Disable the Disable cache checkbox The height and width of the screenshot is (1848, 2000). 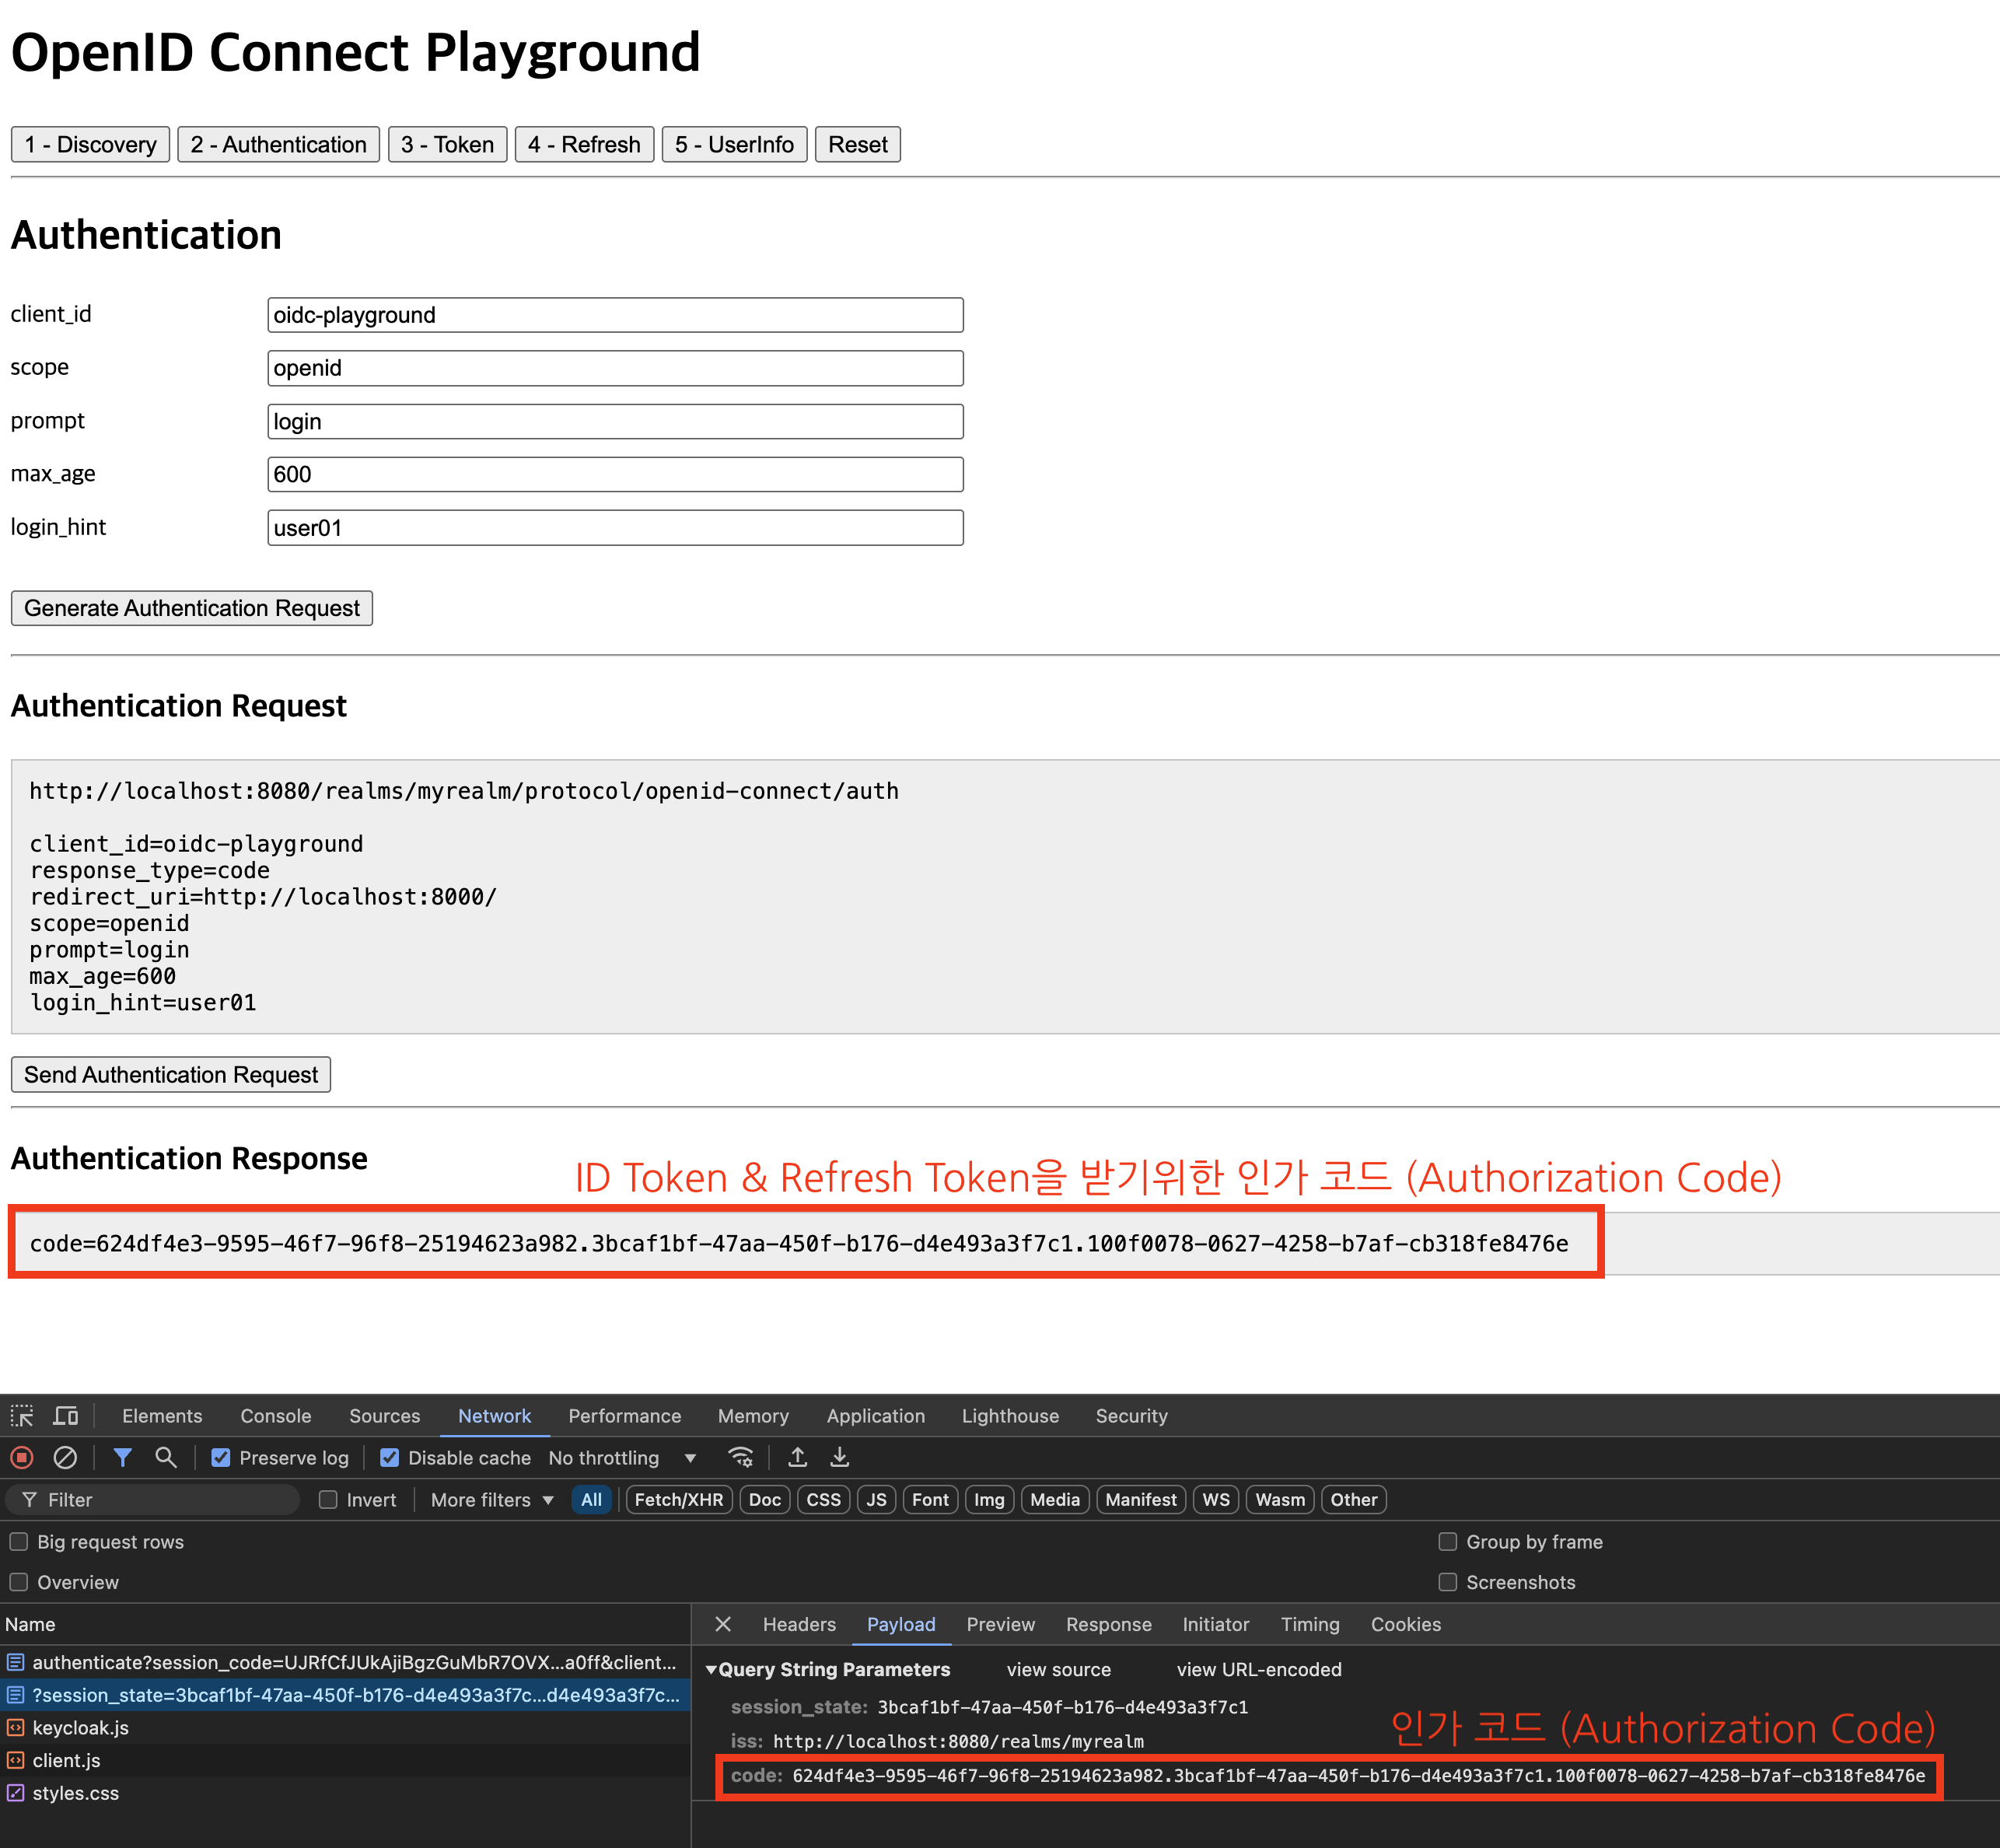coord(390,1458)
